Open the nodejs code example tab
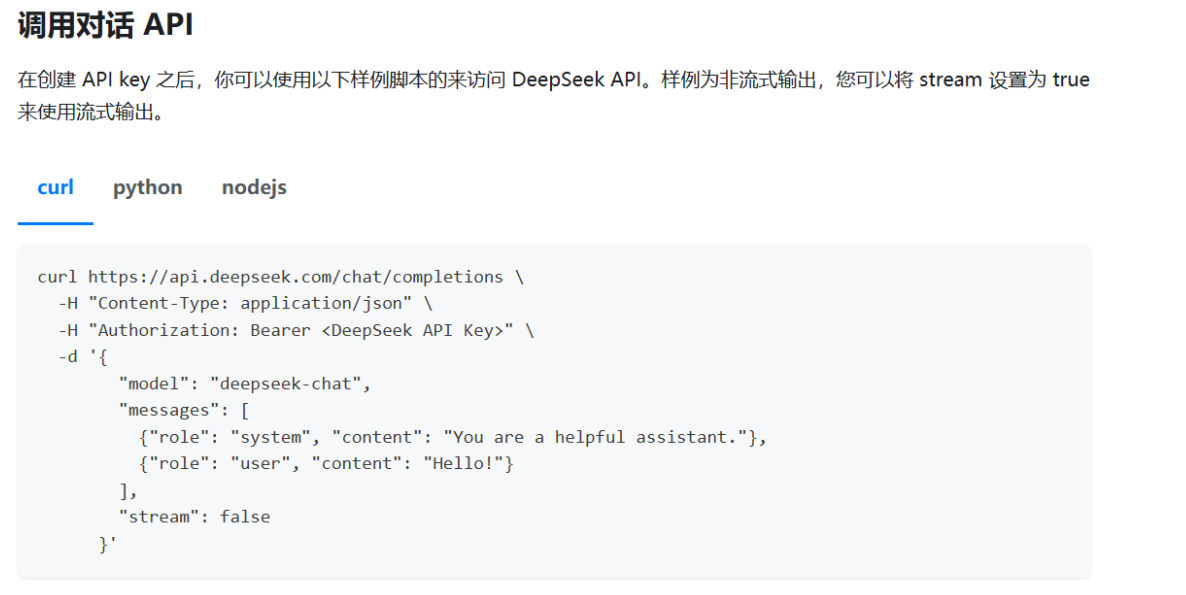The image size is (1186, 595). [x=254, y=188]
